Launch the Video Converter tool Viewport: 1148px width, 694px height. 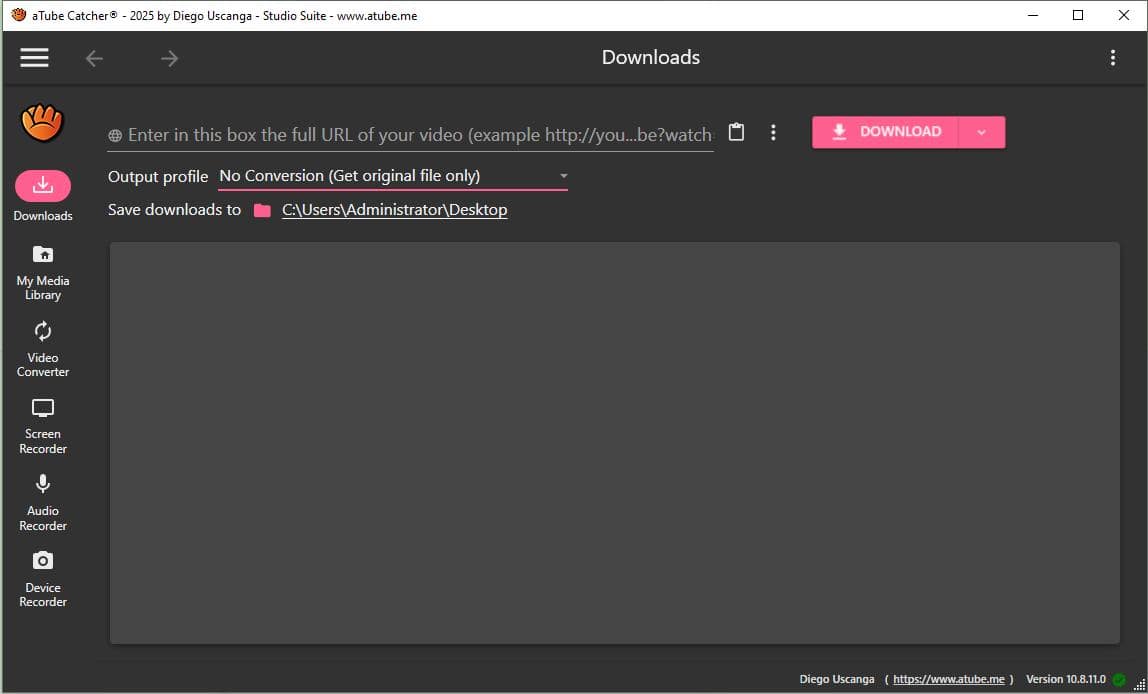pos(42,345)
